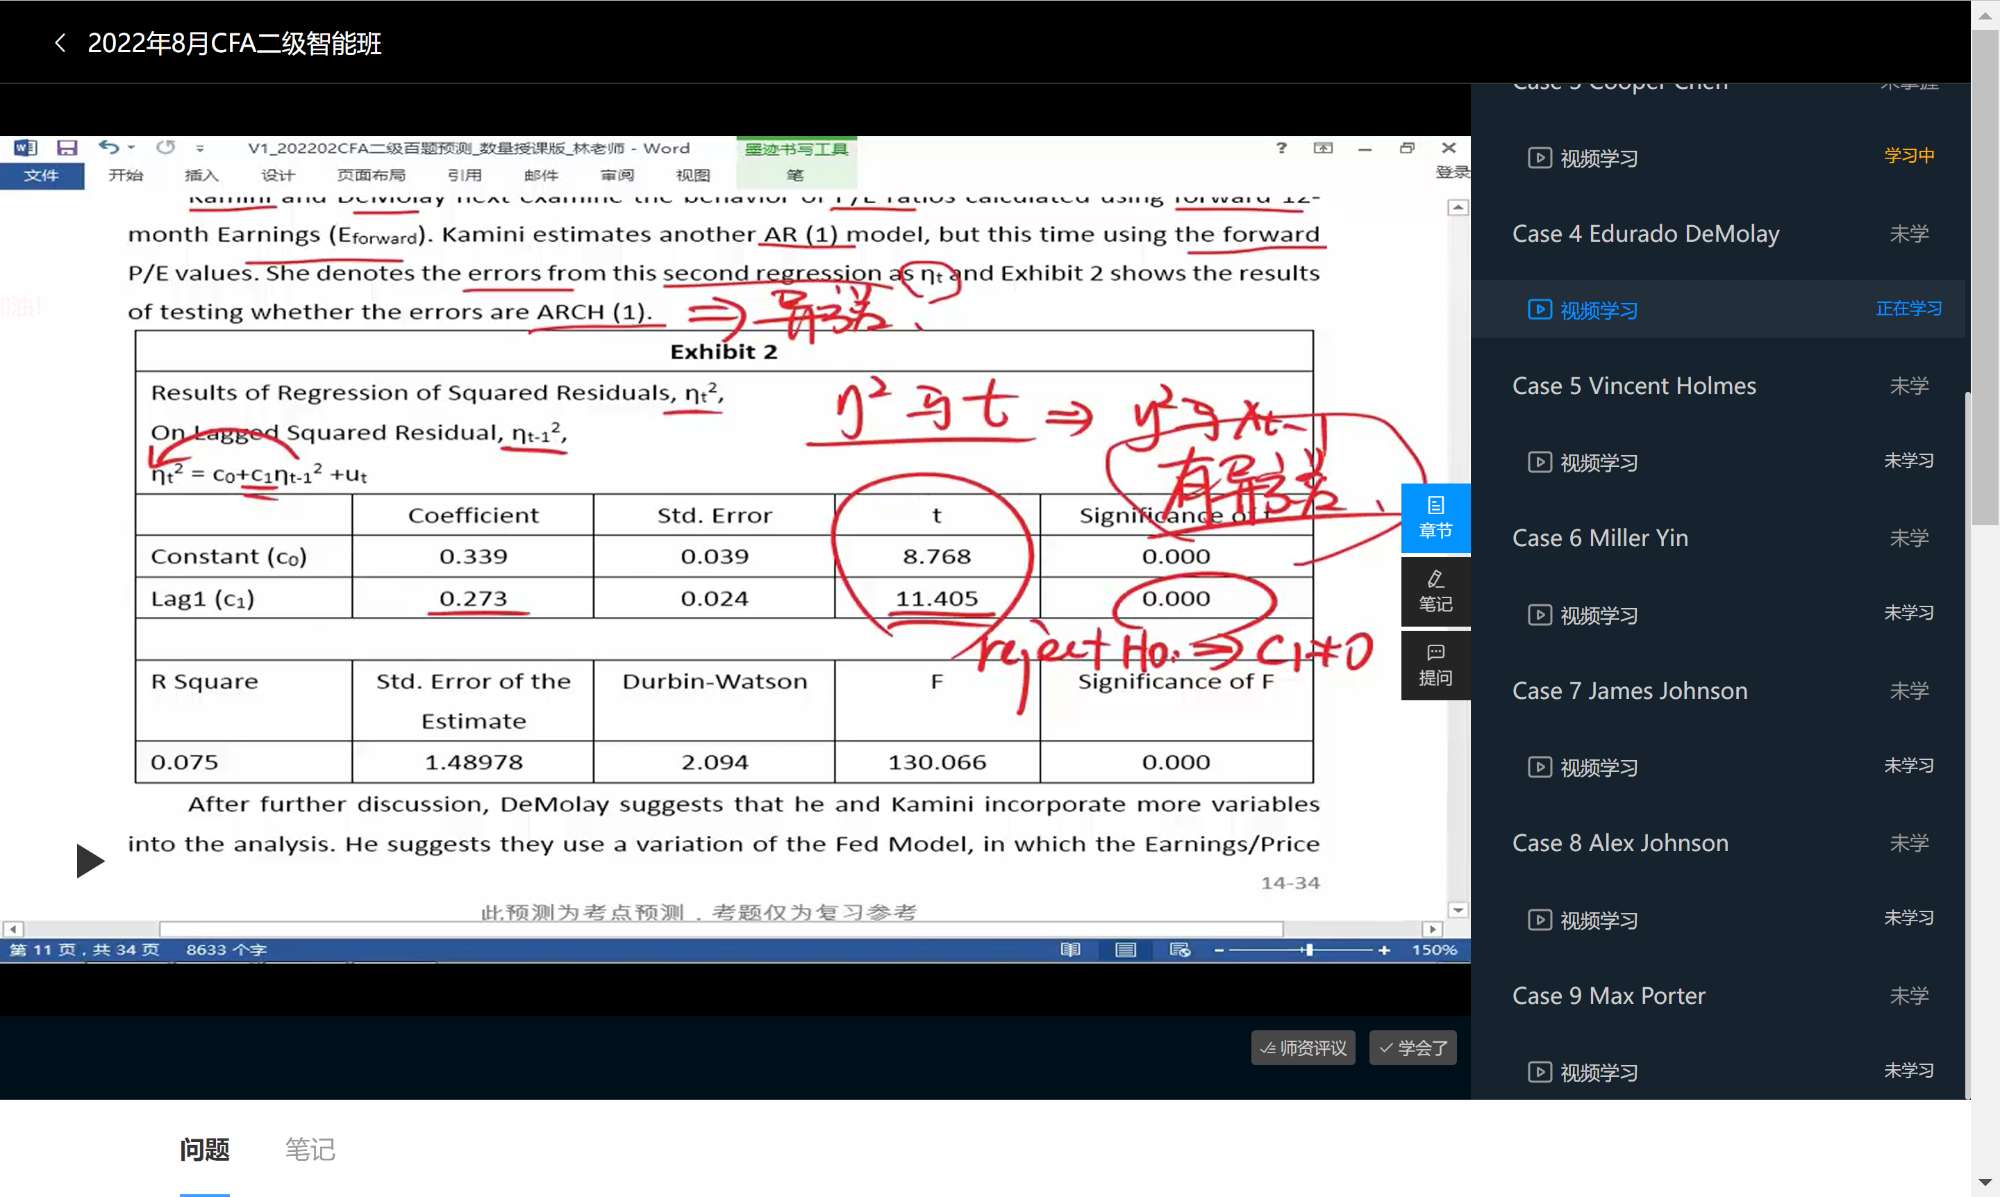Switch to Word web layout view icon
Screen dimensions: 2000x1197
tap(1180, 949)
